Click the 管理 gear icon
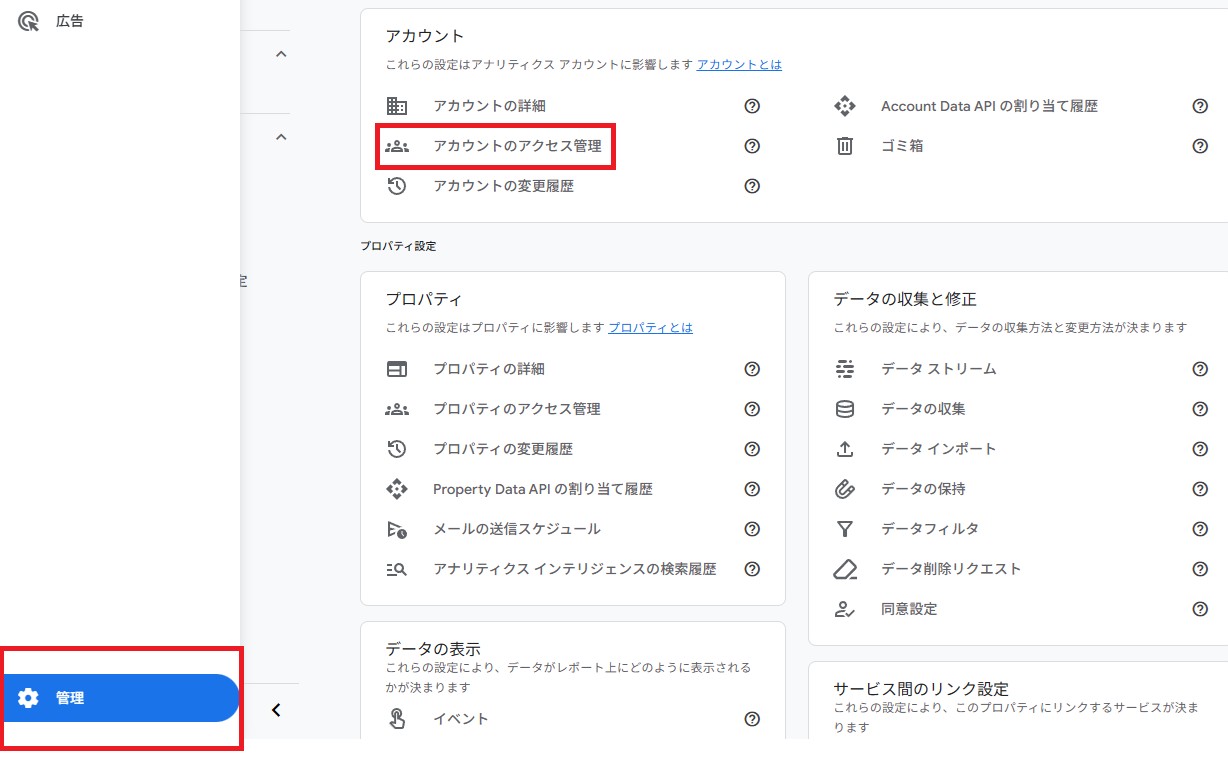 coord(28,698)
